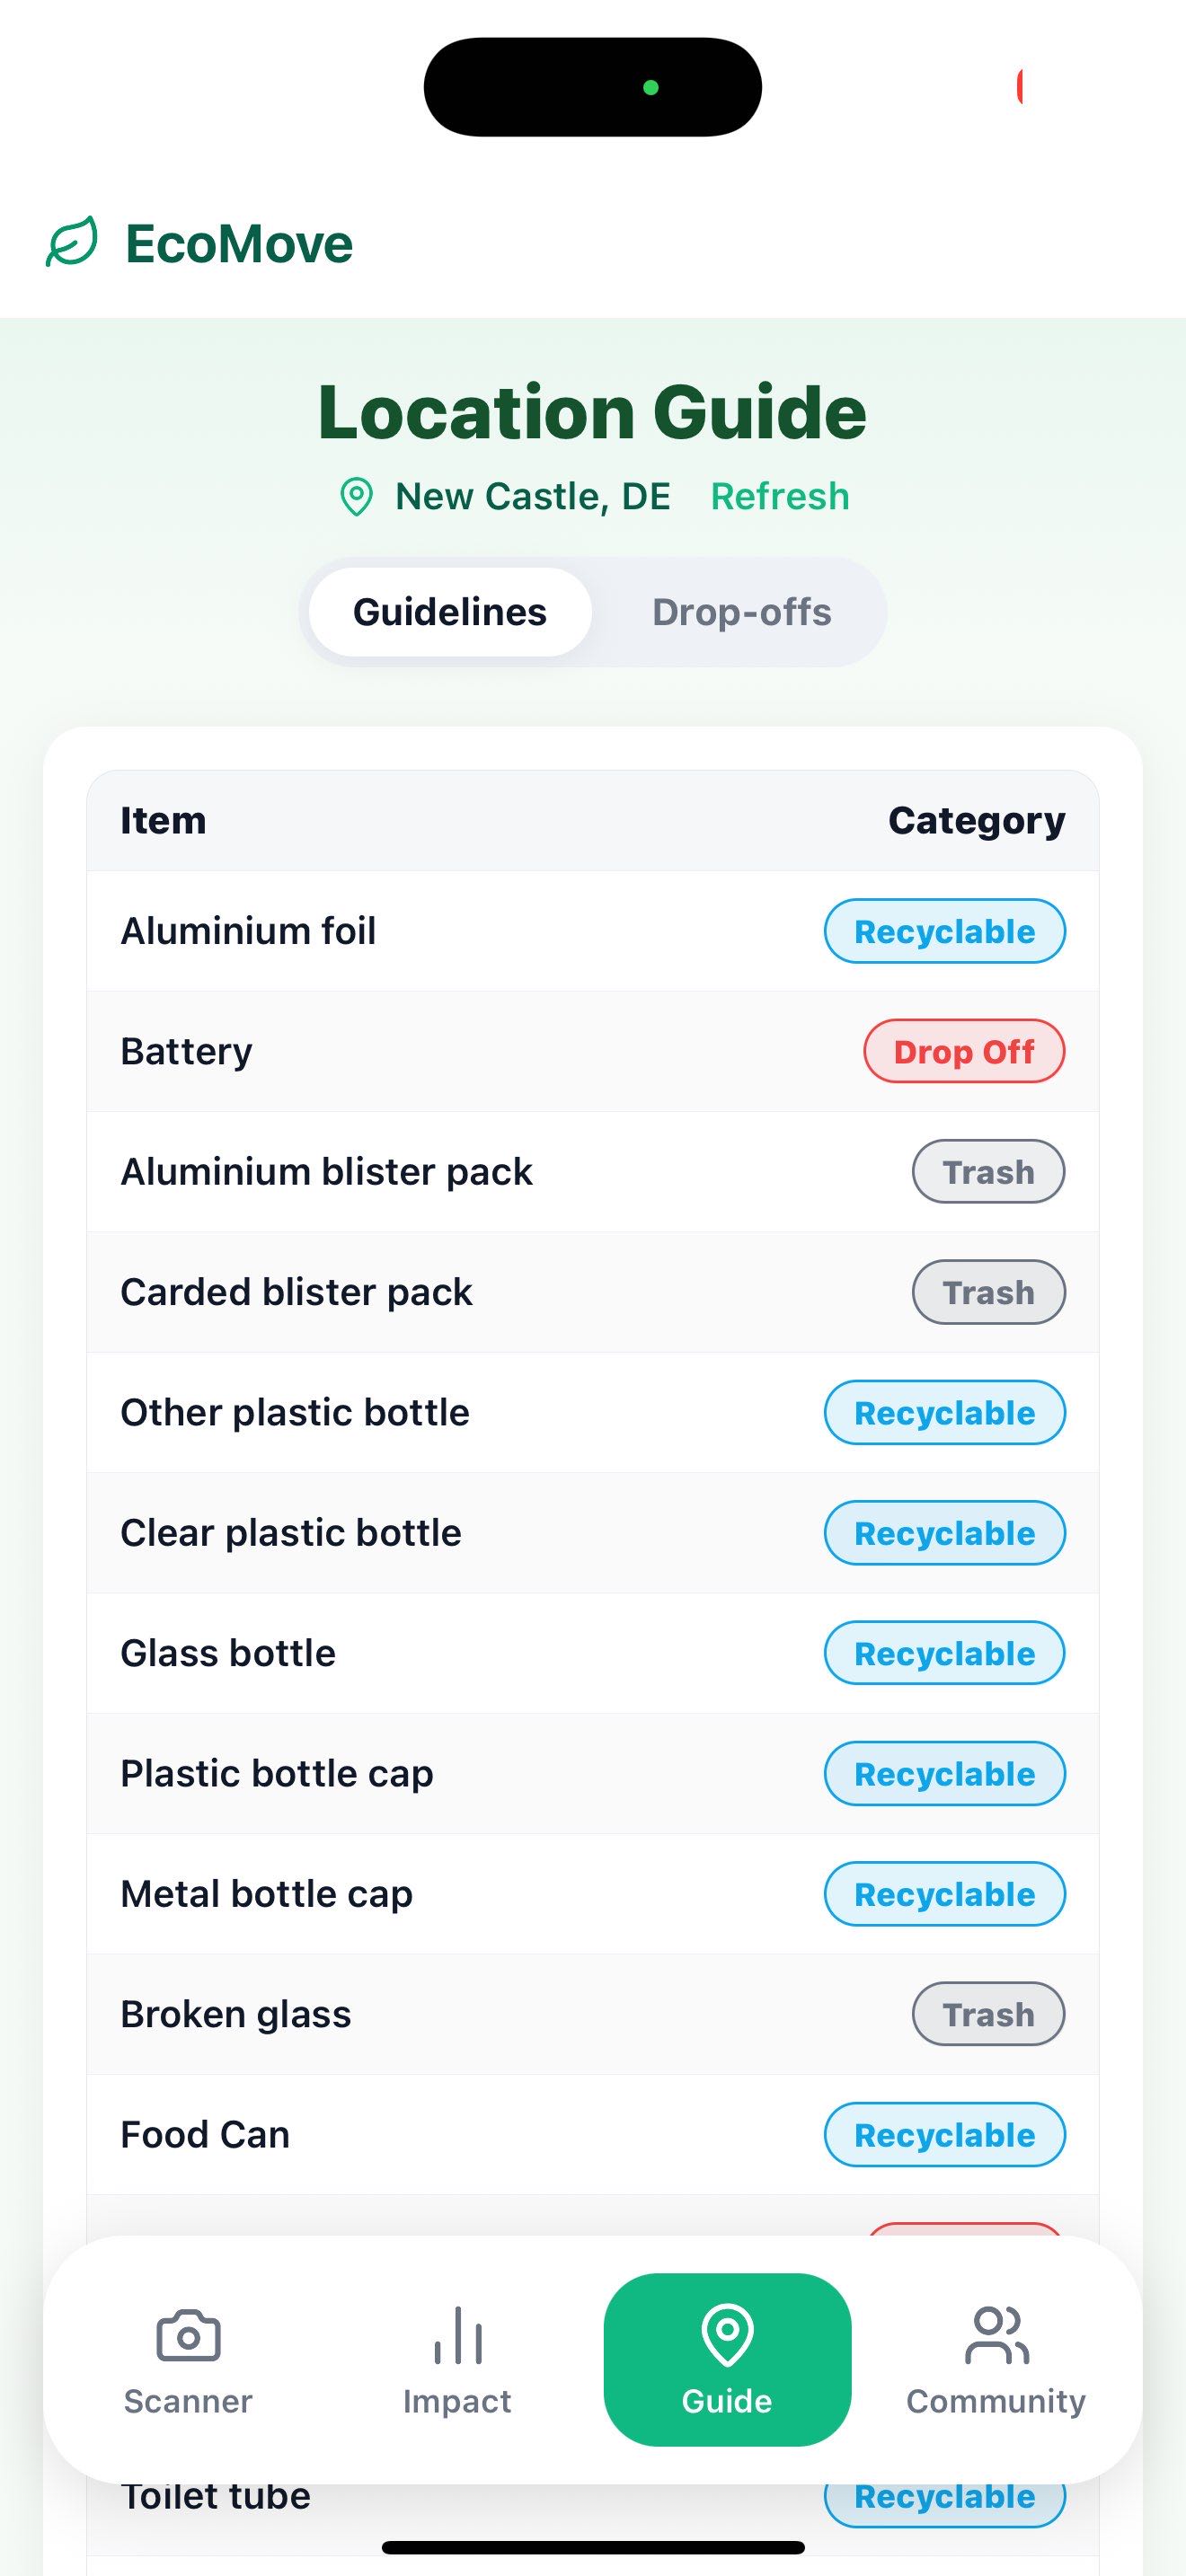1186x2576 pixels.
Task: Tap the Recyclable badge for Glass bottle
Action: click(944, 1653)
